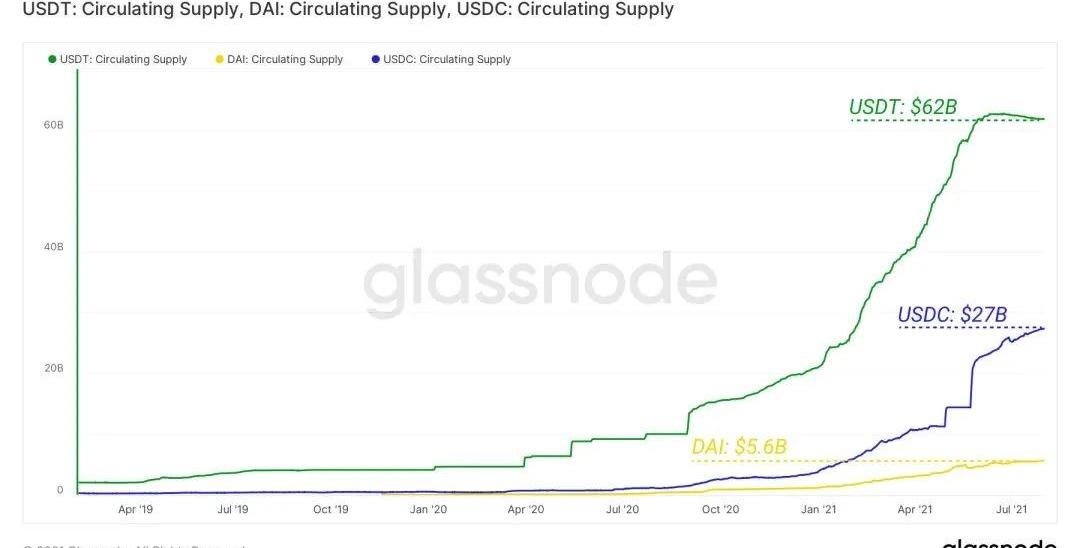Select the 60B y-axis label
Screen dimensions: 1080x548
tap(53, 126)
